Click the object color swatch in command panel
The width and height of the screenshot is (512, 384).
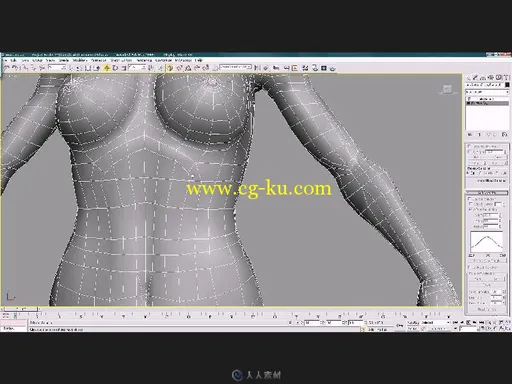(x=507, y=85)
